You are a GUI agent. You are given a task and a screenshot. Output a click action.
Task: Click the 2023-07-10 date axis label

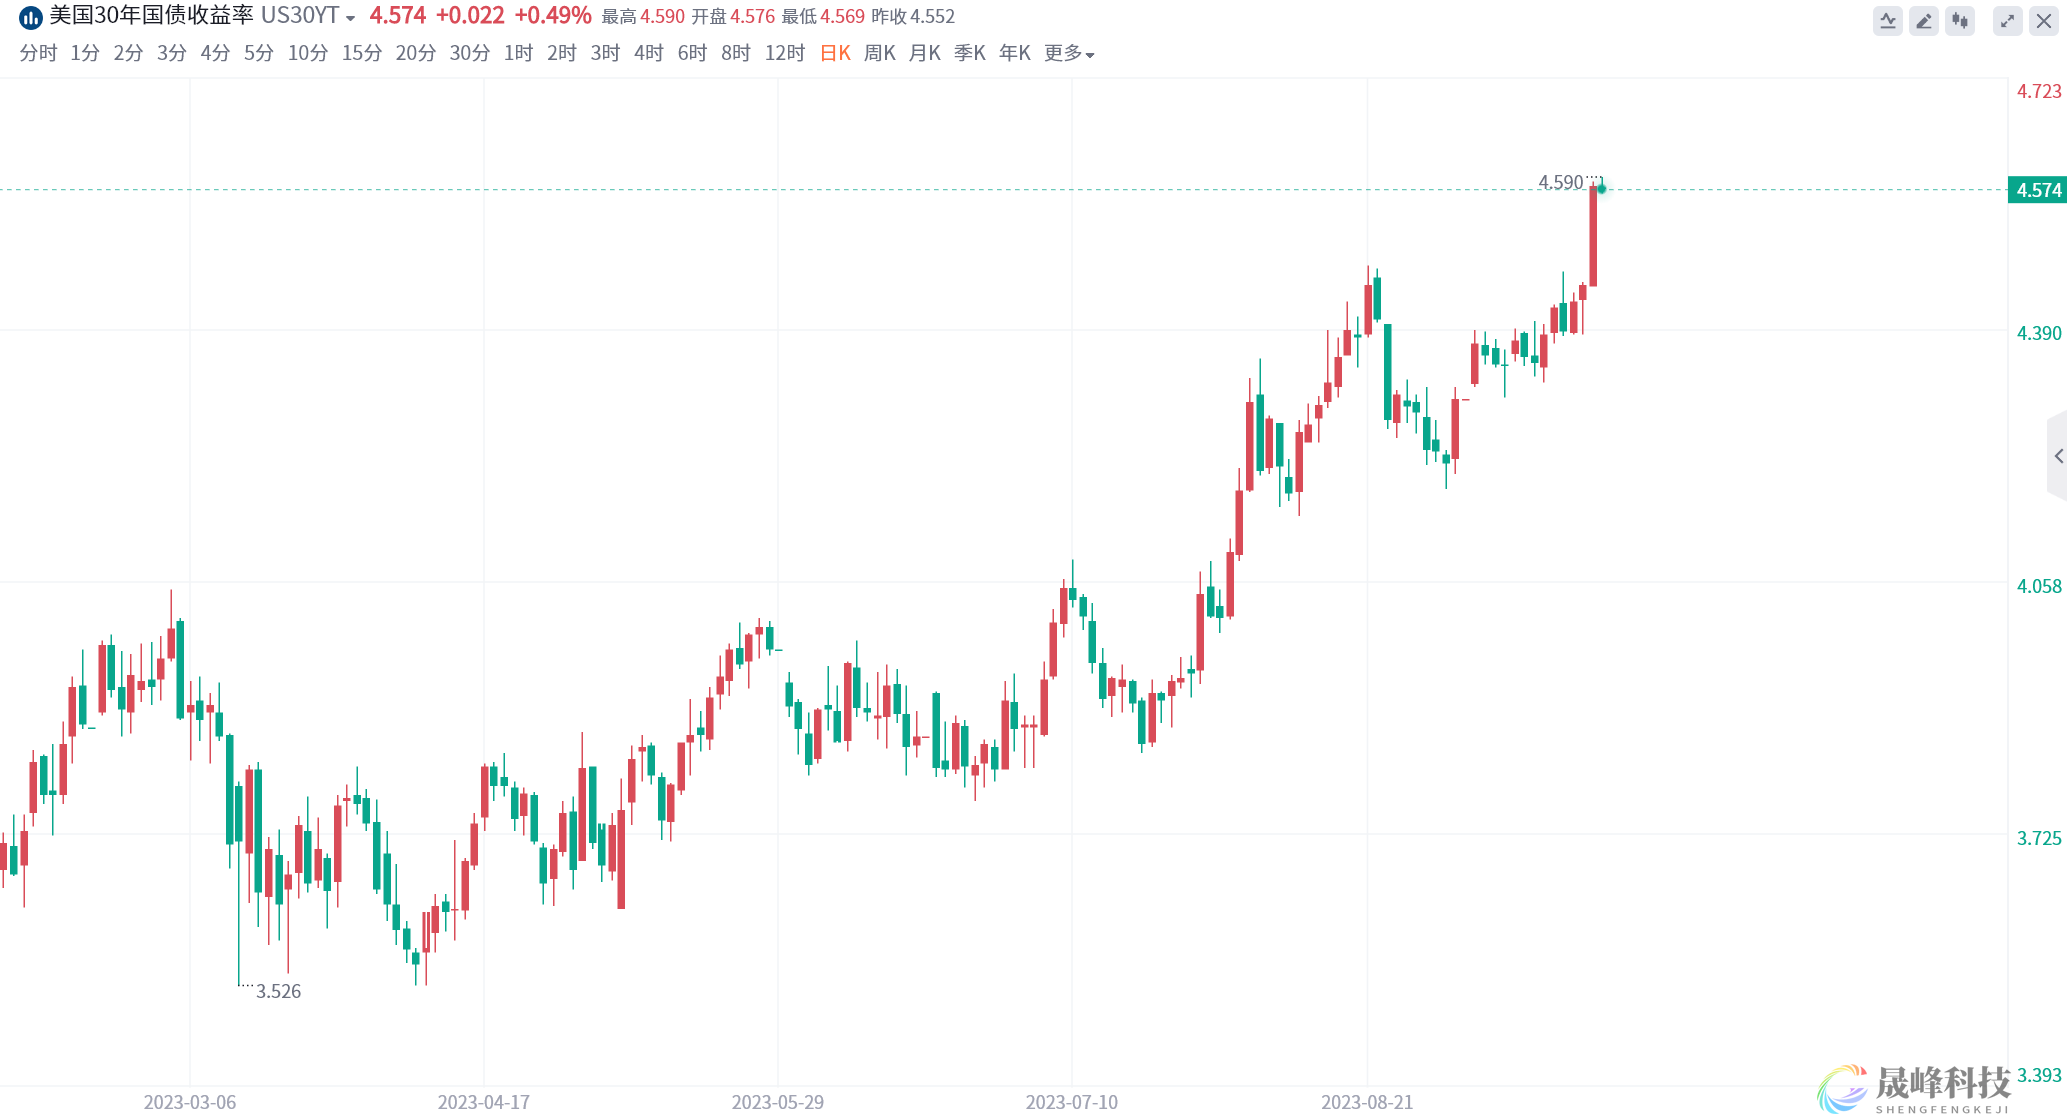[x=1071, y=1102]
